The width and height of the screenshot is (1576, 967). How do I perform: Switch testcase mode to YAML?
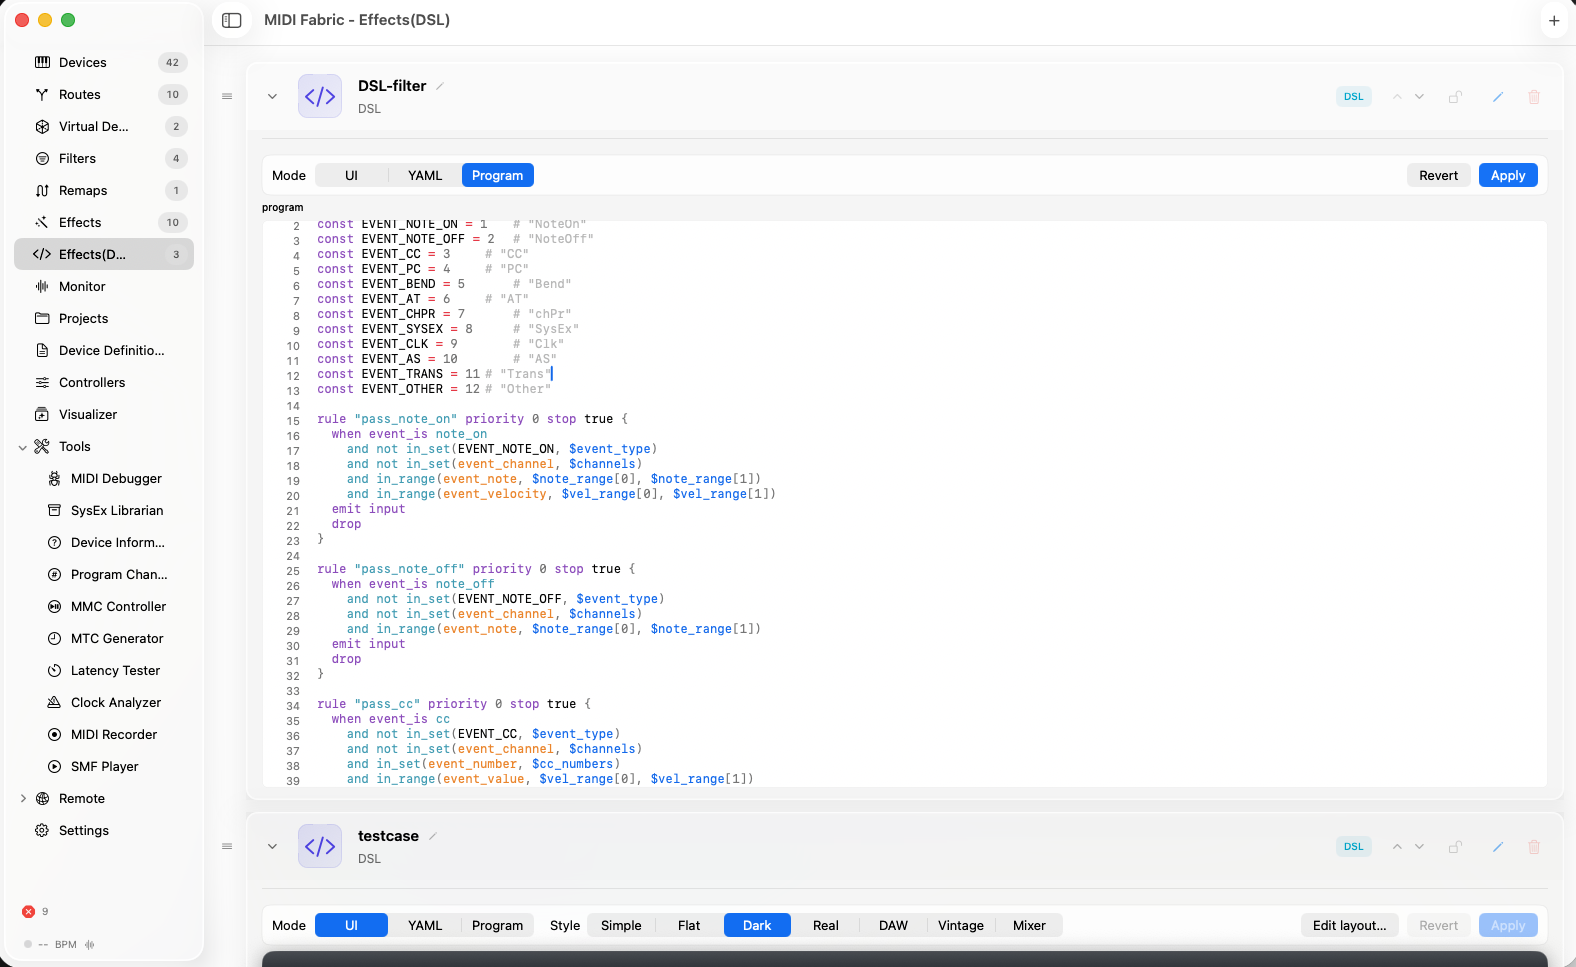425,925
